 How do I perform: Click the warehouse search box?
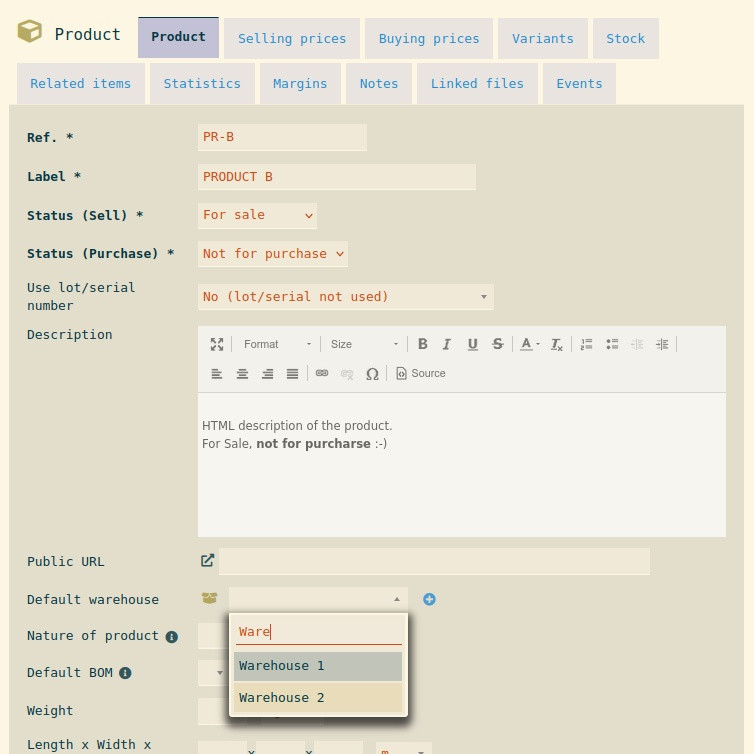318,632
